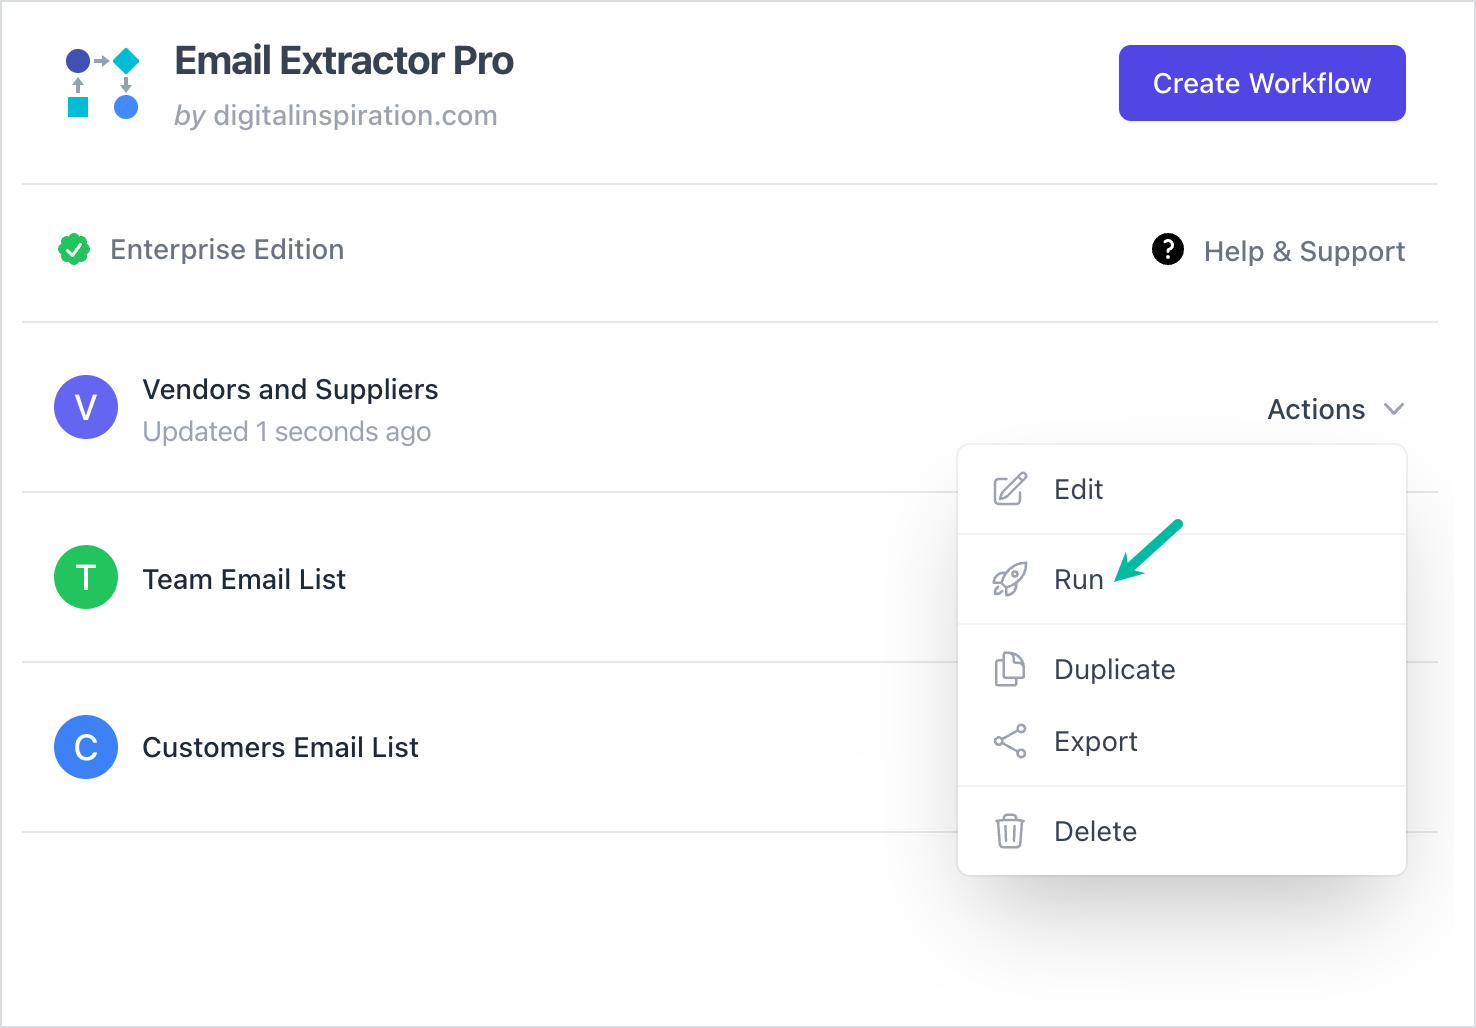Click the green Enterprise Edition verified badge
This screenshot has width=1476, height=1028.
point(74,249)
